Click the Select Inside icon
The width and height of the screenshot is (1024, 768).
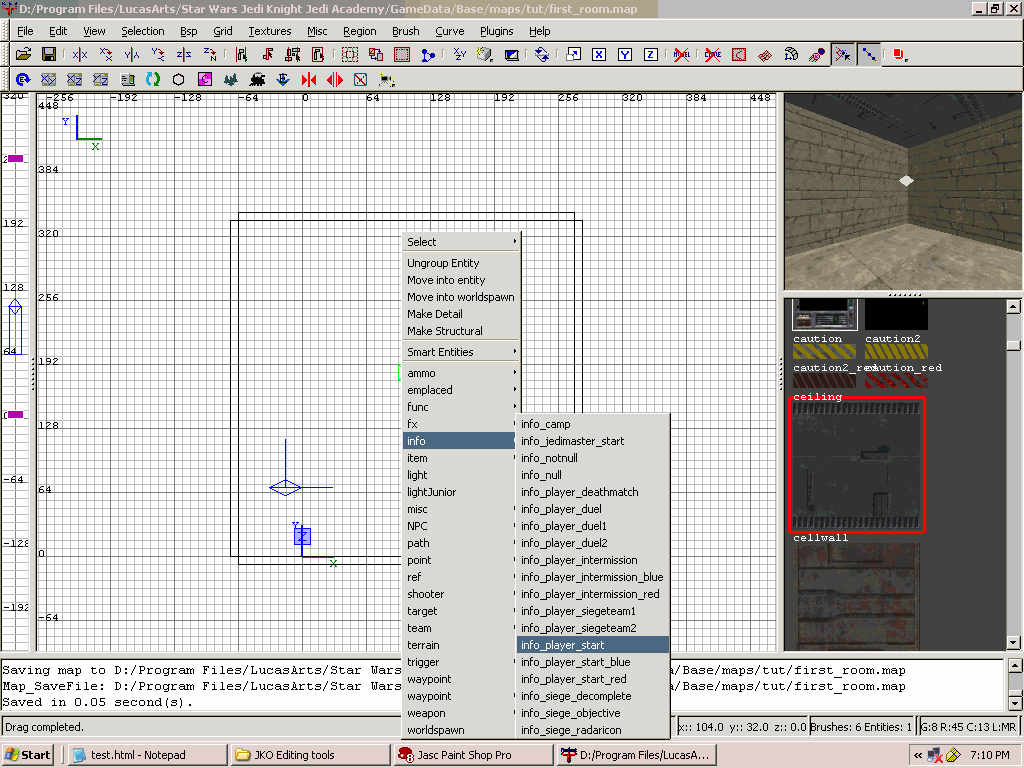tap(318, 55)
